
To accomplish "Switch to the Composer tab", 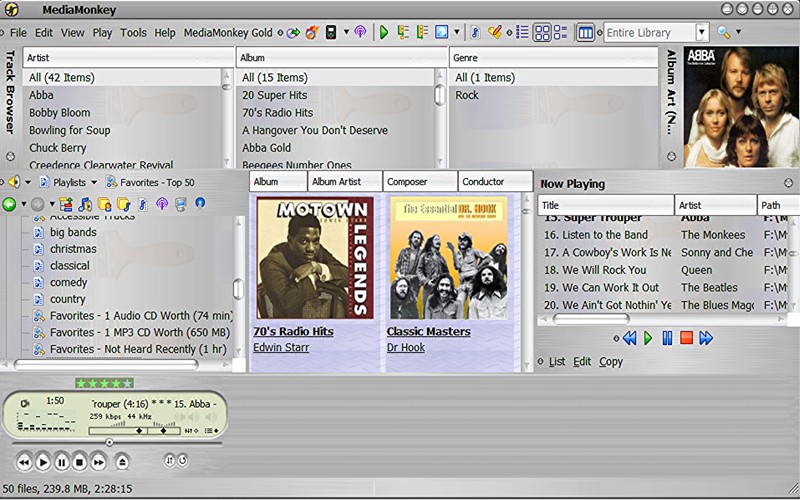I will tap(407, 182).
